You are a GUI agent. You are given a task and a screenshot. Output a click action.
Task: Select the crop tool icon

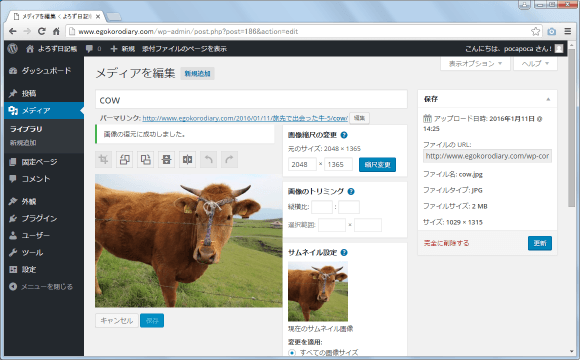click(x=104, y=160)
